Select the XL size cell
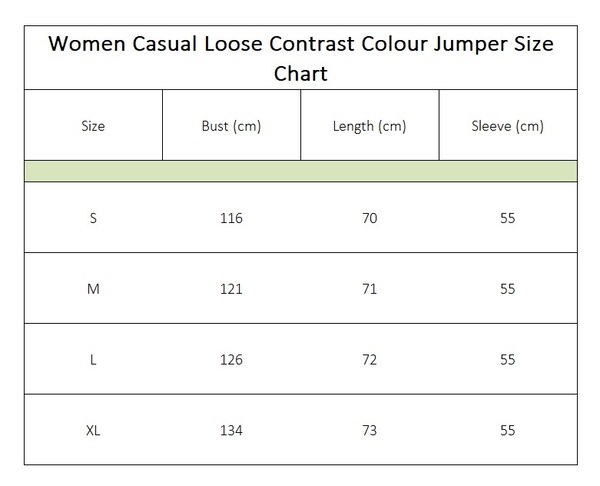The height and width of the screenshot is (486, 600). [x=93, y=431]
